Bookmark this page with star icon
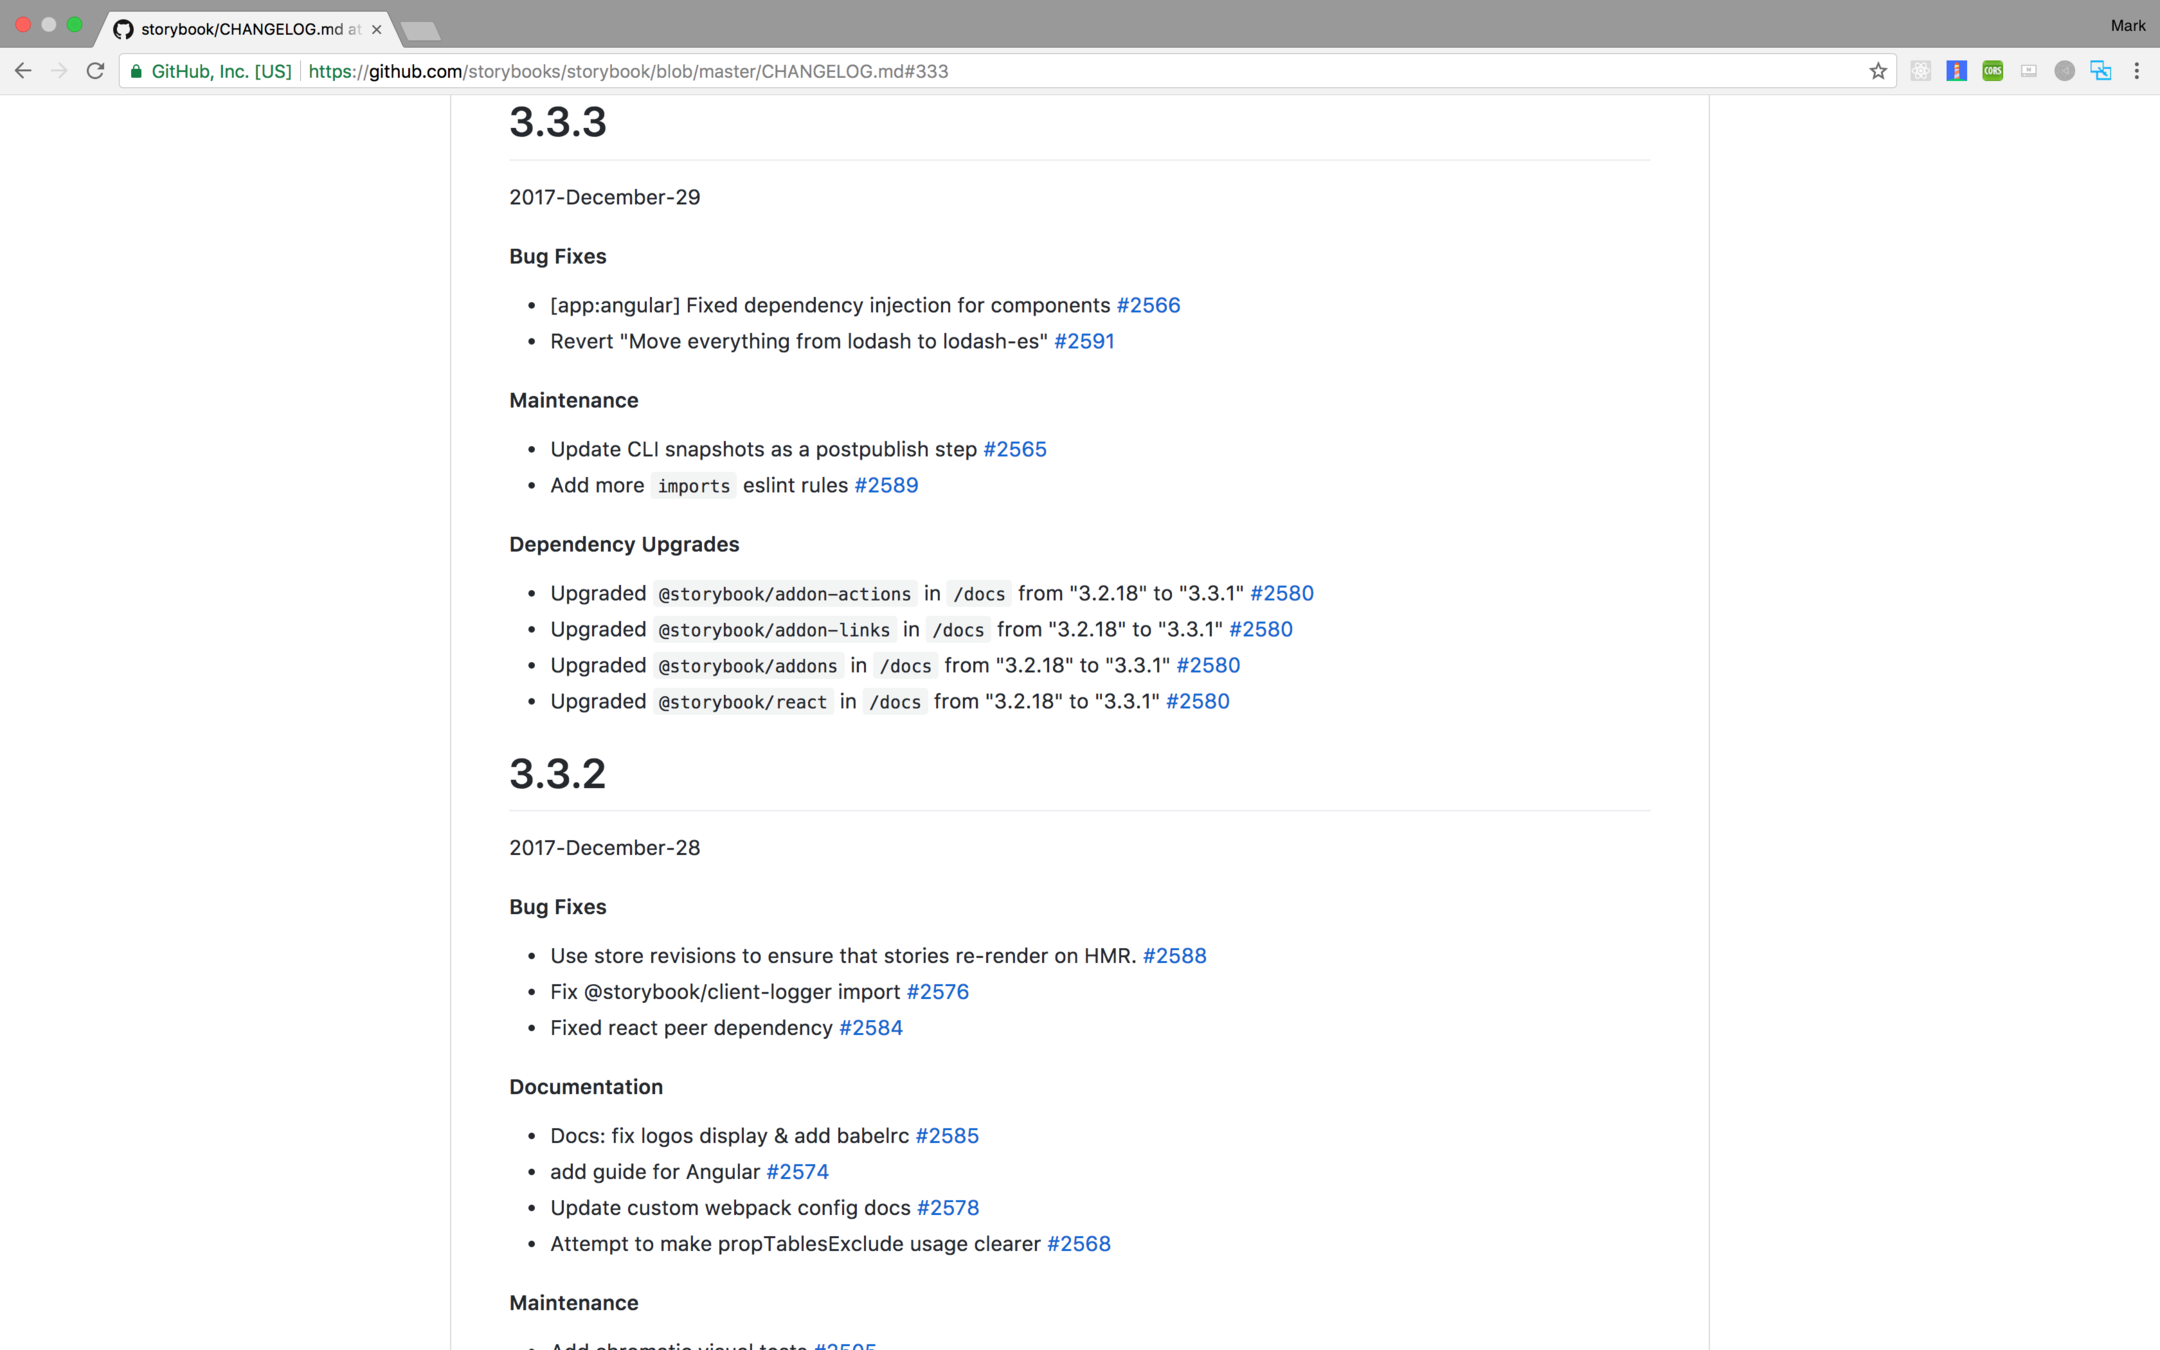 1877,71
